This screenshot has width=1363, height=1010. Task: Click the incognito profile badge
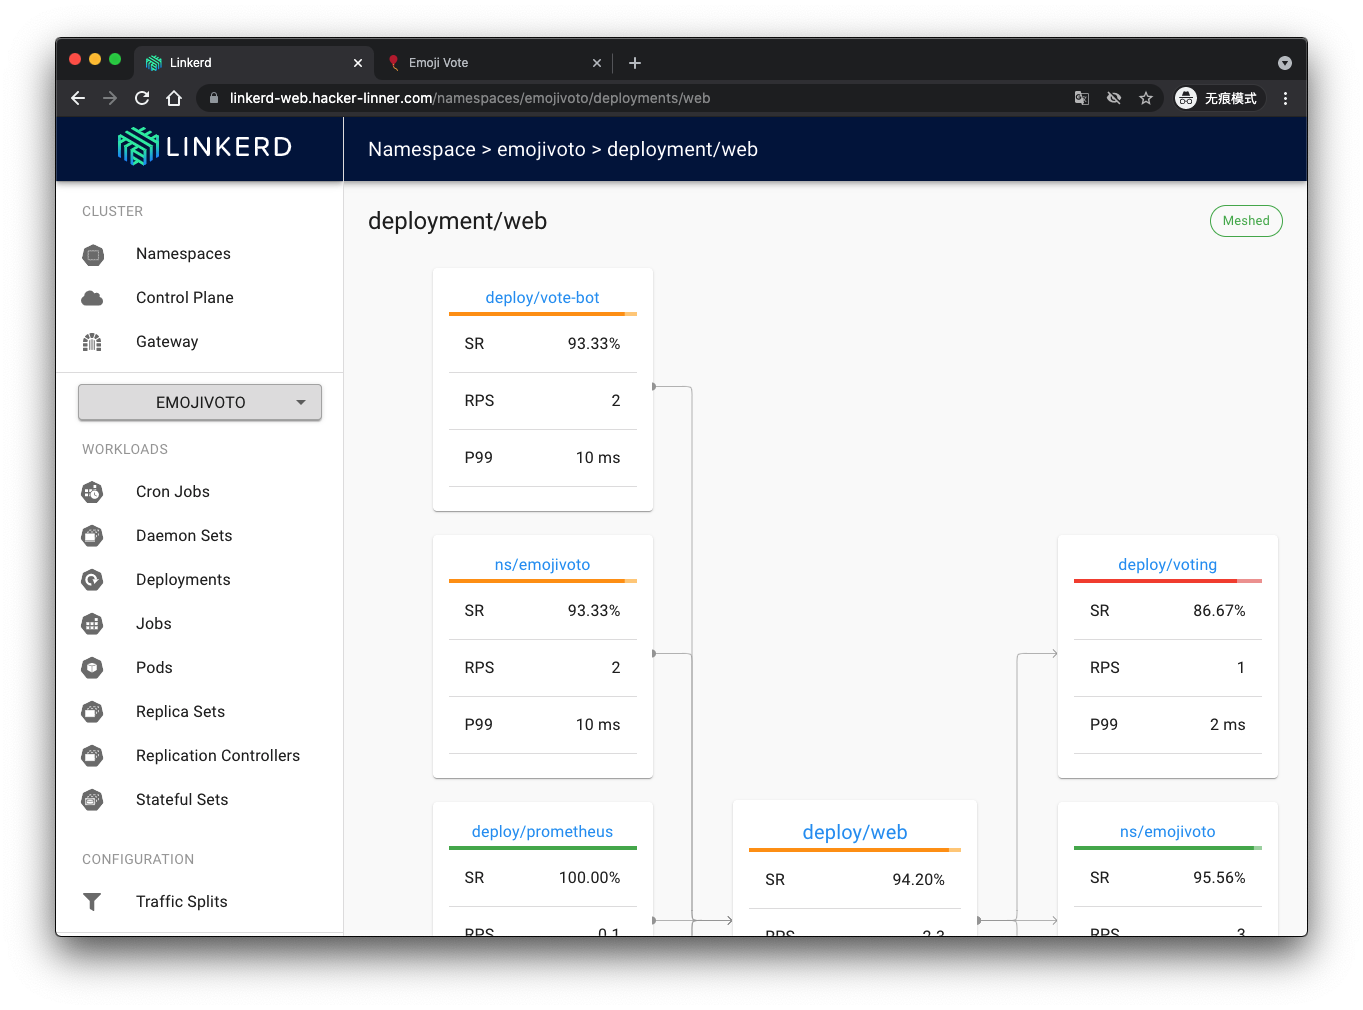pos(1217,98)
